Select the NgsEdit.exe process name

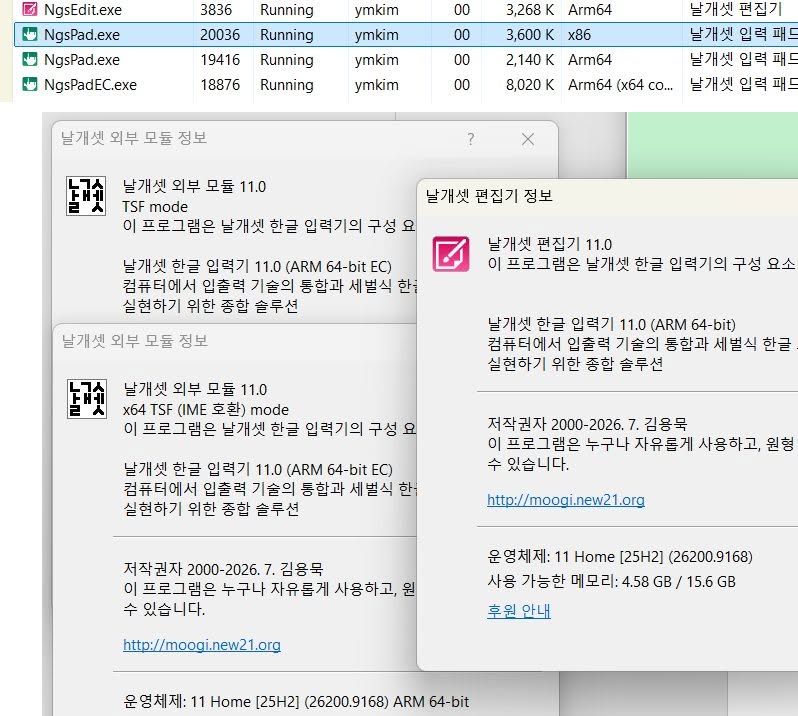pyautogui.click(x=83, y=9)
